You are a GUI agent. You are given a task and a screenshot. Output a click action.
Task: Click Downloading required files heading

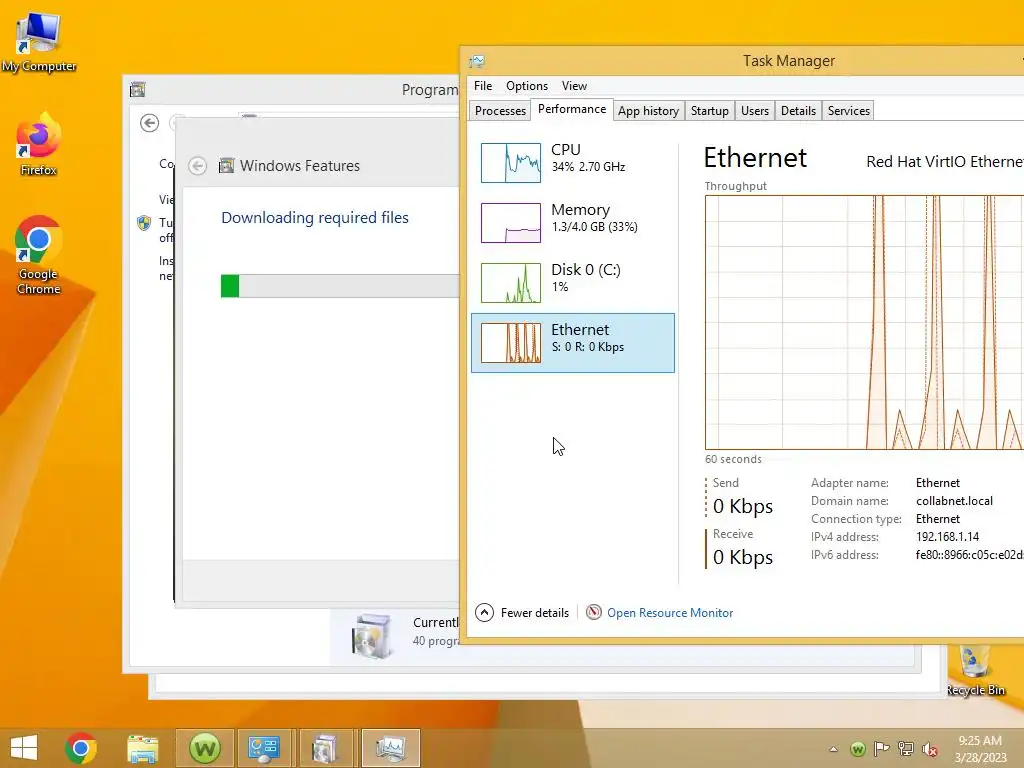pyautogui.click(x=315, y=217)
